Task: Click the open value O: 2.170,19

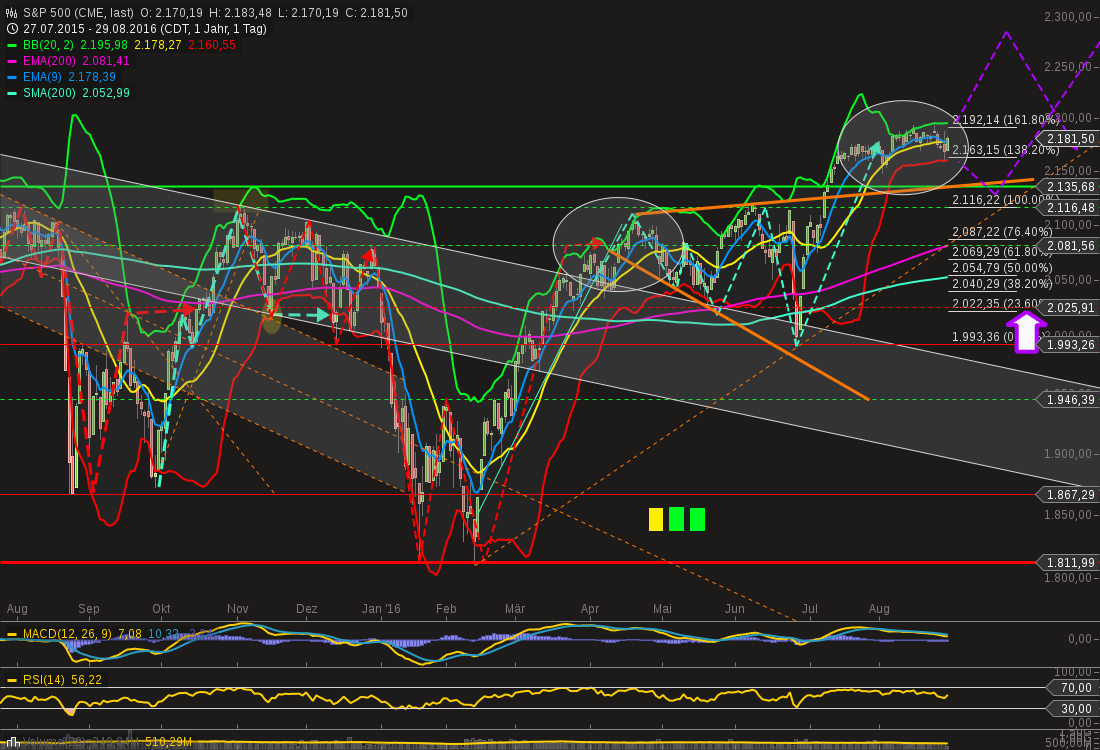Action: (172, 13)
